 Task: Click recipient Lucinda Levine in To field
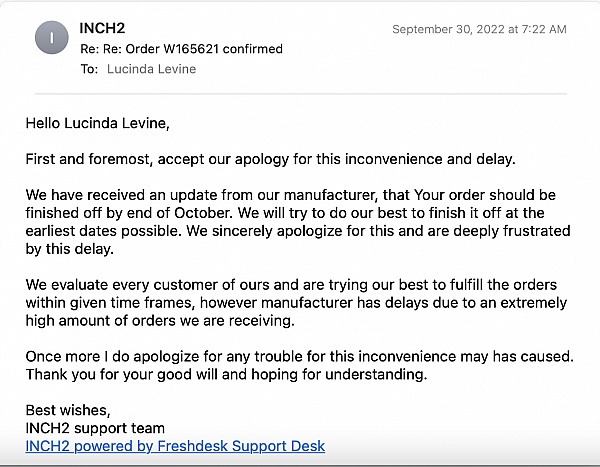(x=151, y=69)
